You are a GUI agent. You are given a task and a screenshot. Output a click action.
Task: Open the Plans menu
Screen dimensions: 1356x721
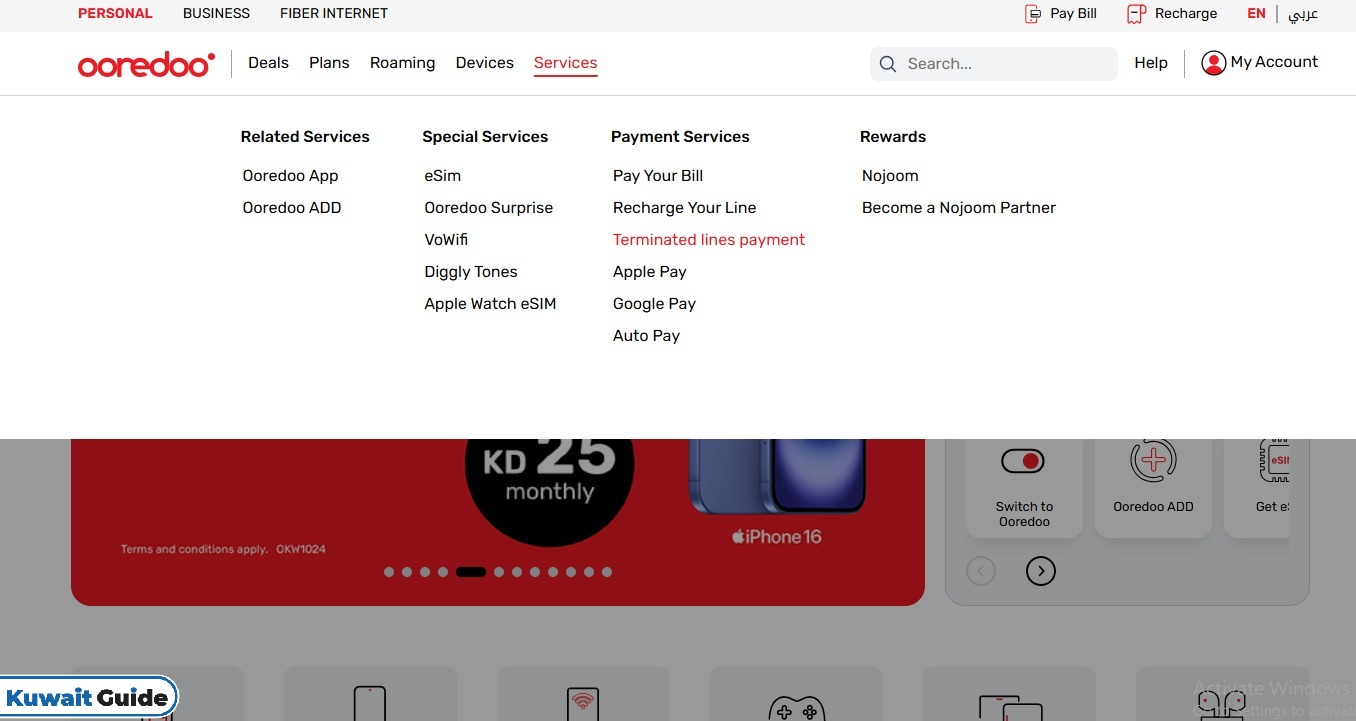pyautogui.click(x=329, y=63)
